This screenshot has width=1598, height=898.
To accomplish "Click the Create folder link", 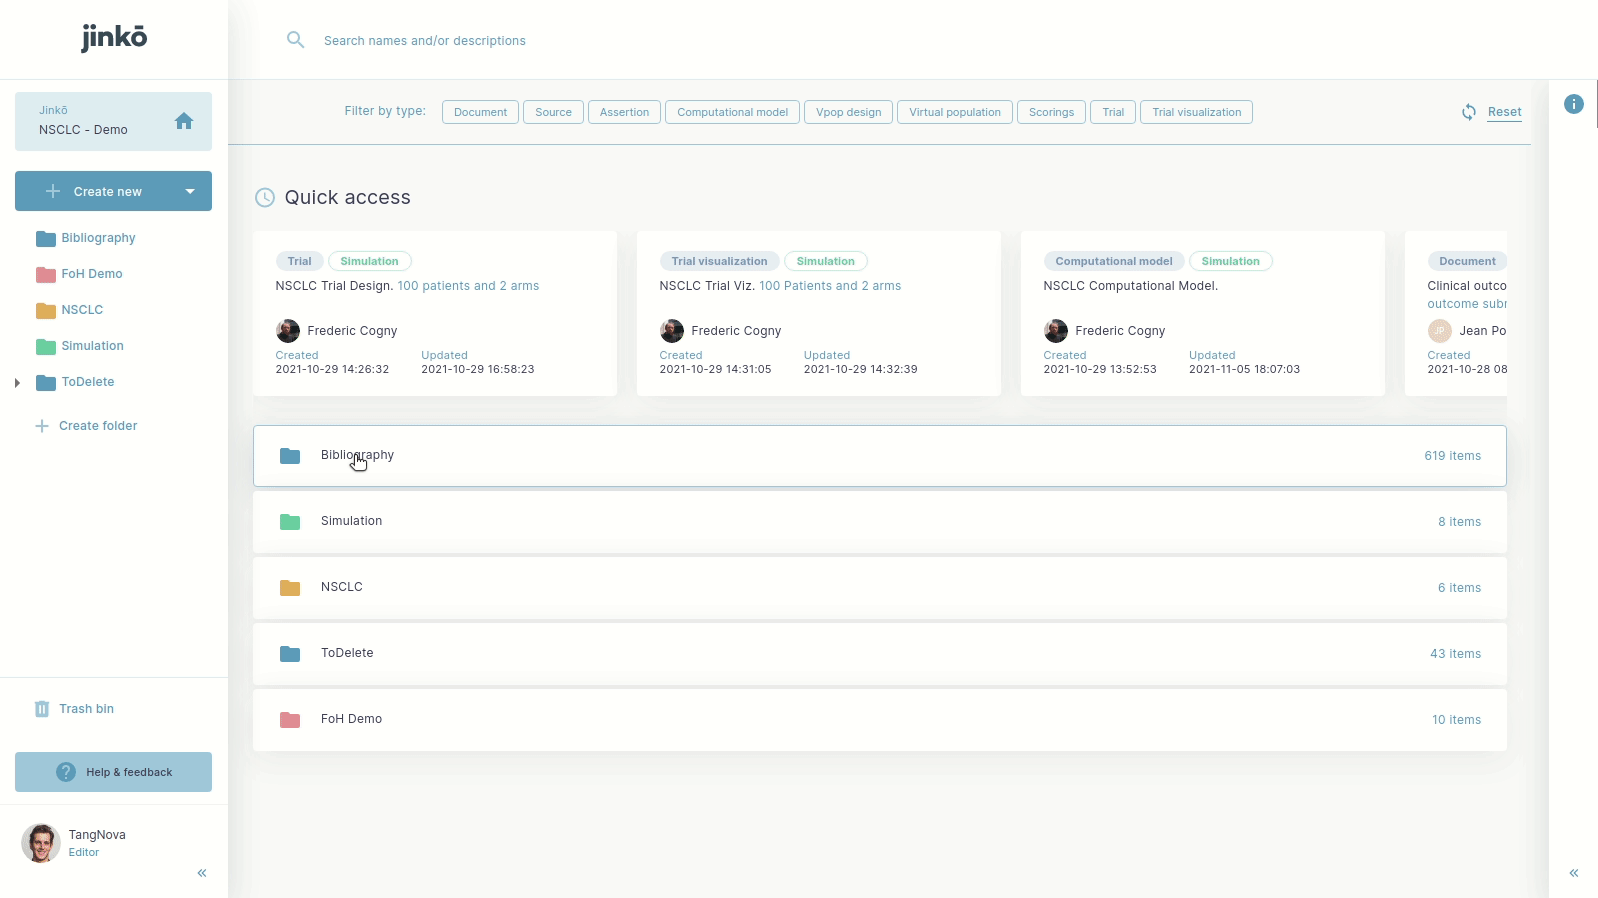I will tap(97, 426).
